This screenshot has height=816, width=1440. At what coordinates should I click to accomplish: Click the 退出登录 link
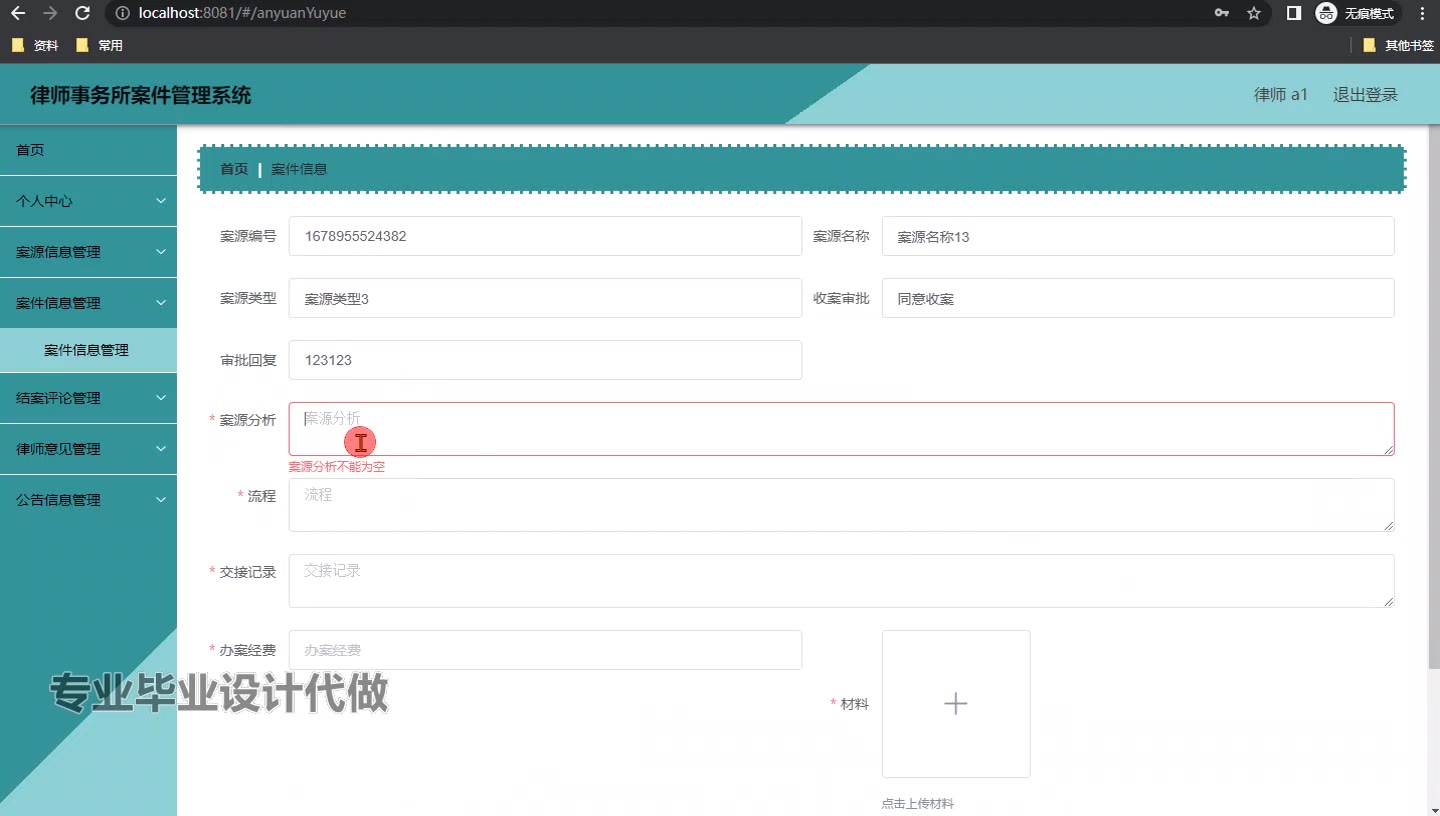pos(1364,95)
